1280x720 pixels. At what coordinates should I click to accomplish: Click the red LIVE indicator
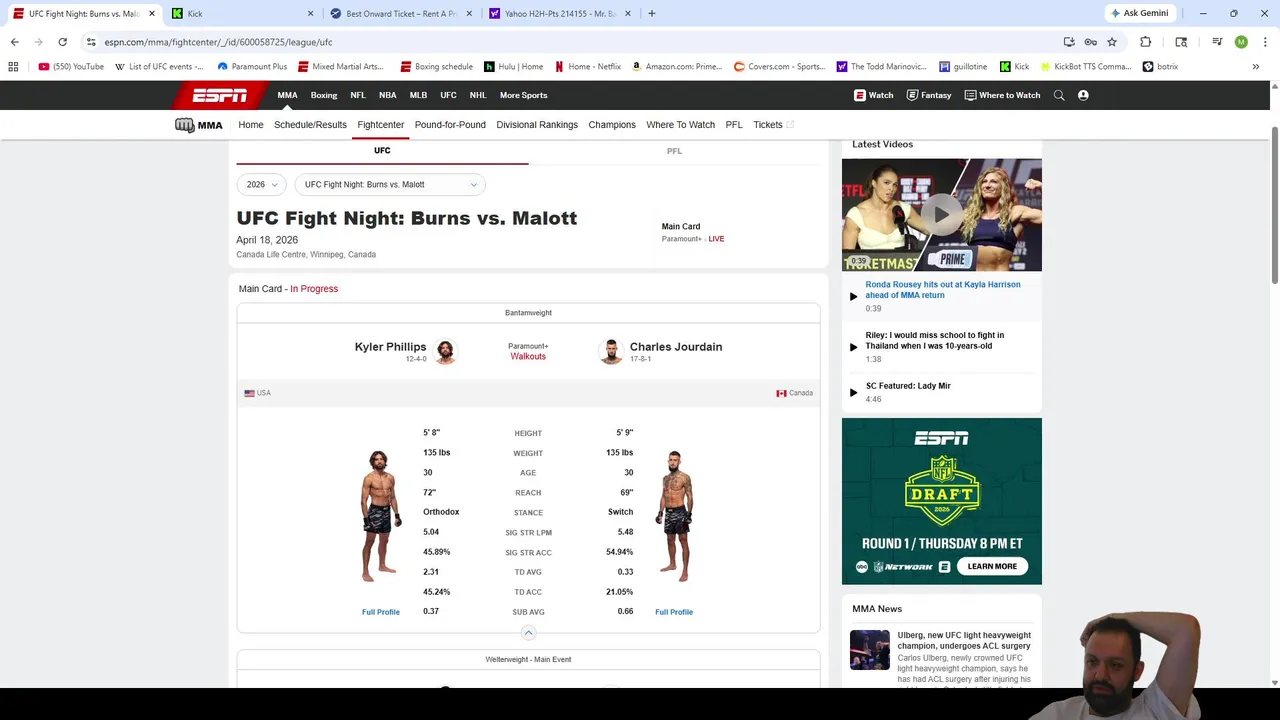point(716,239)
